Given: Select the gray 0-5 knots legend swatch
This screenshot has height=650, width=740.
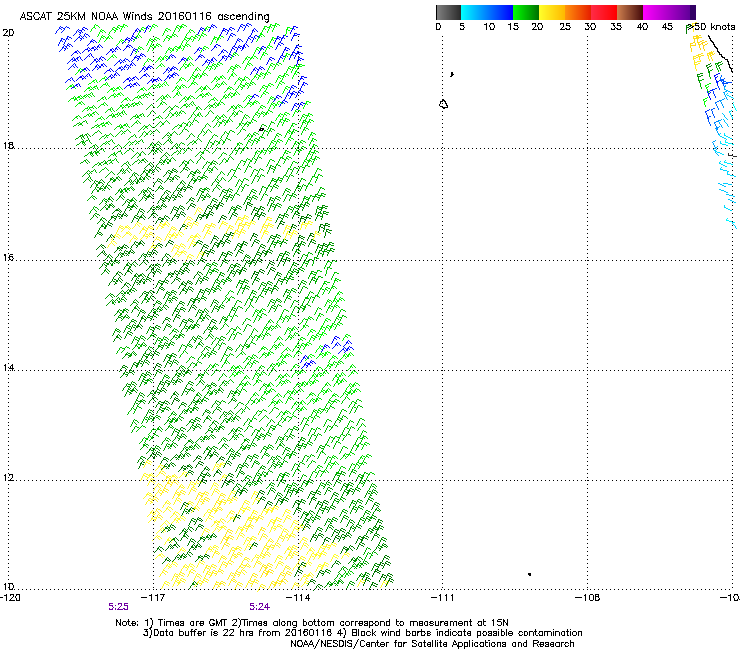Looking at the screenshot, I should [448, 12].
